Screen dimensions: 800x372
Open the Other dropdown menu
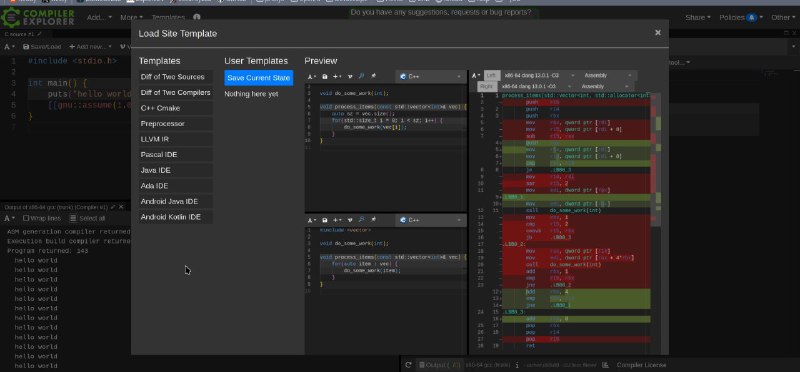pos(783,17)
